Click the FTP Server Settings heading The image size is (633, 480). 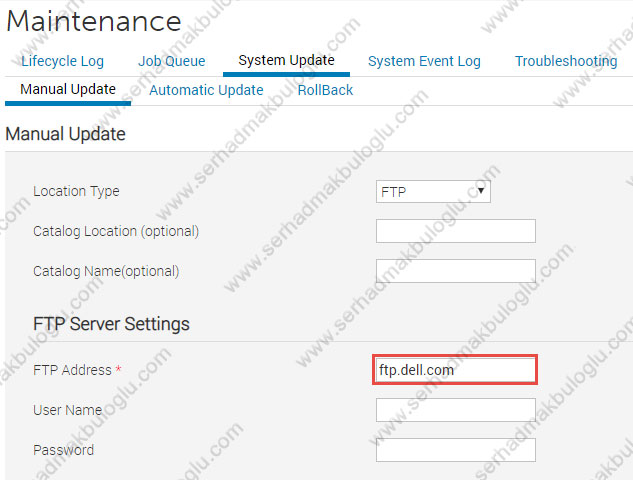(x=111, y=324)
